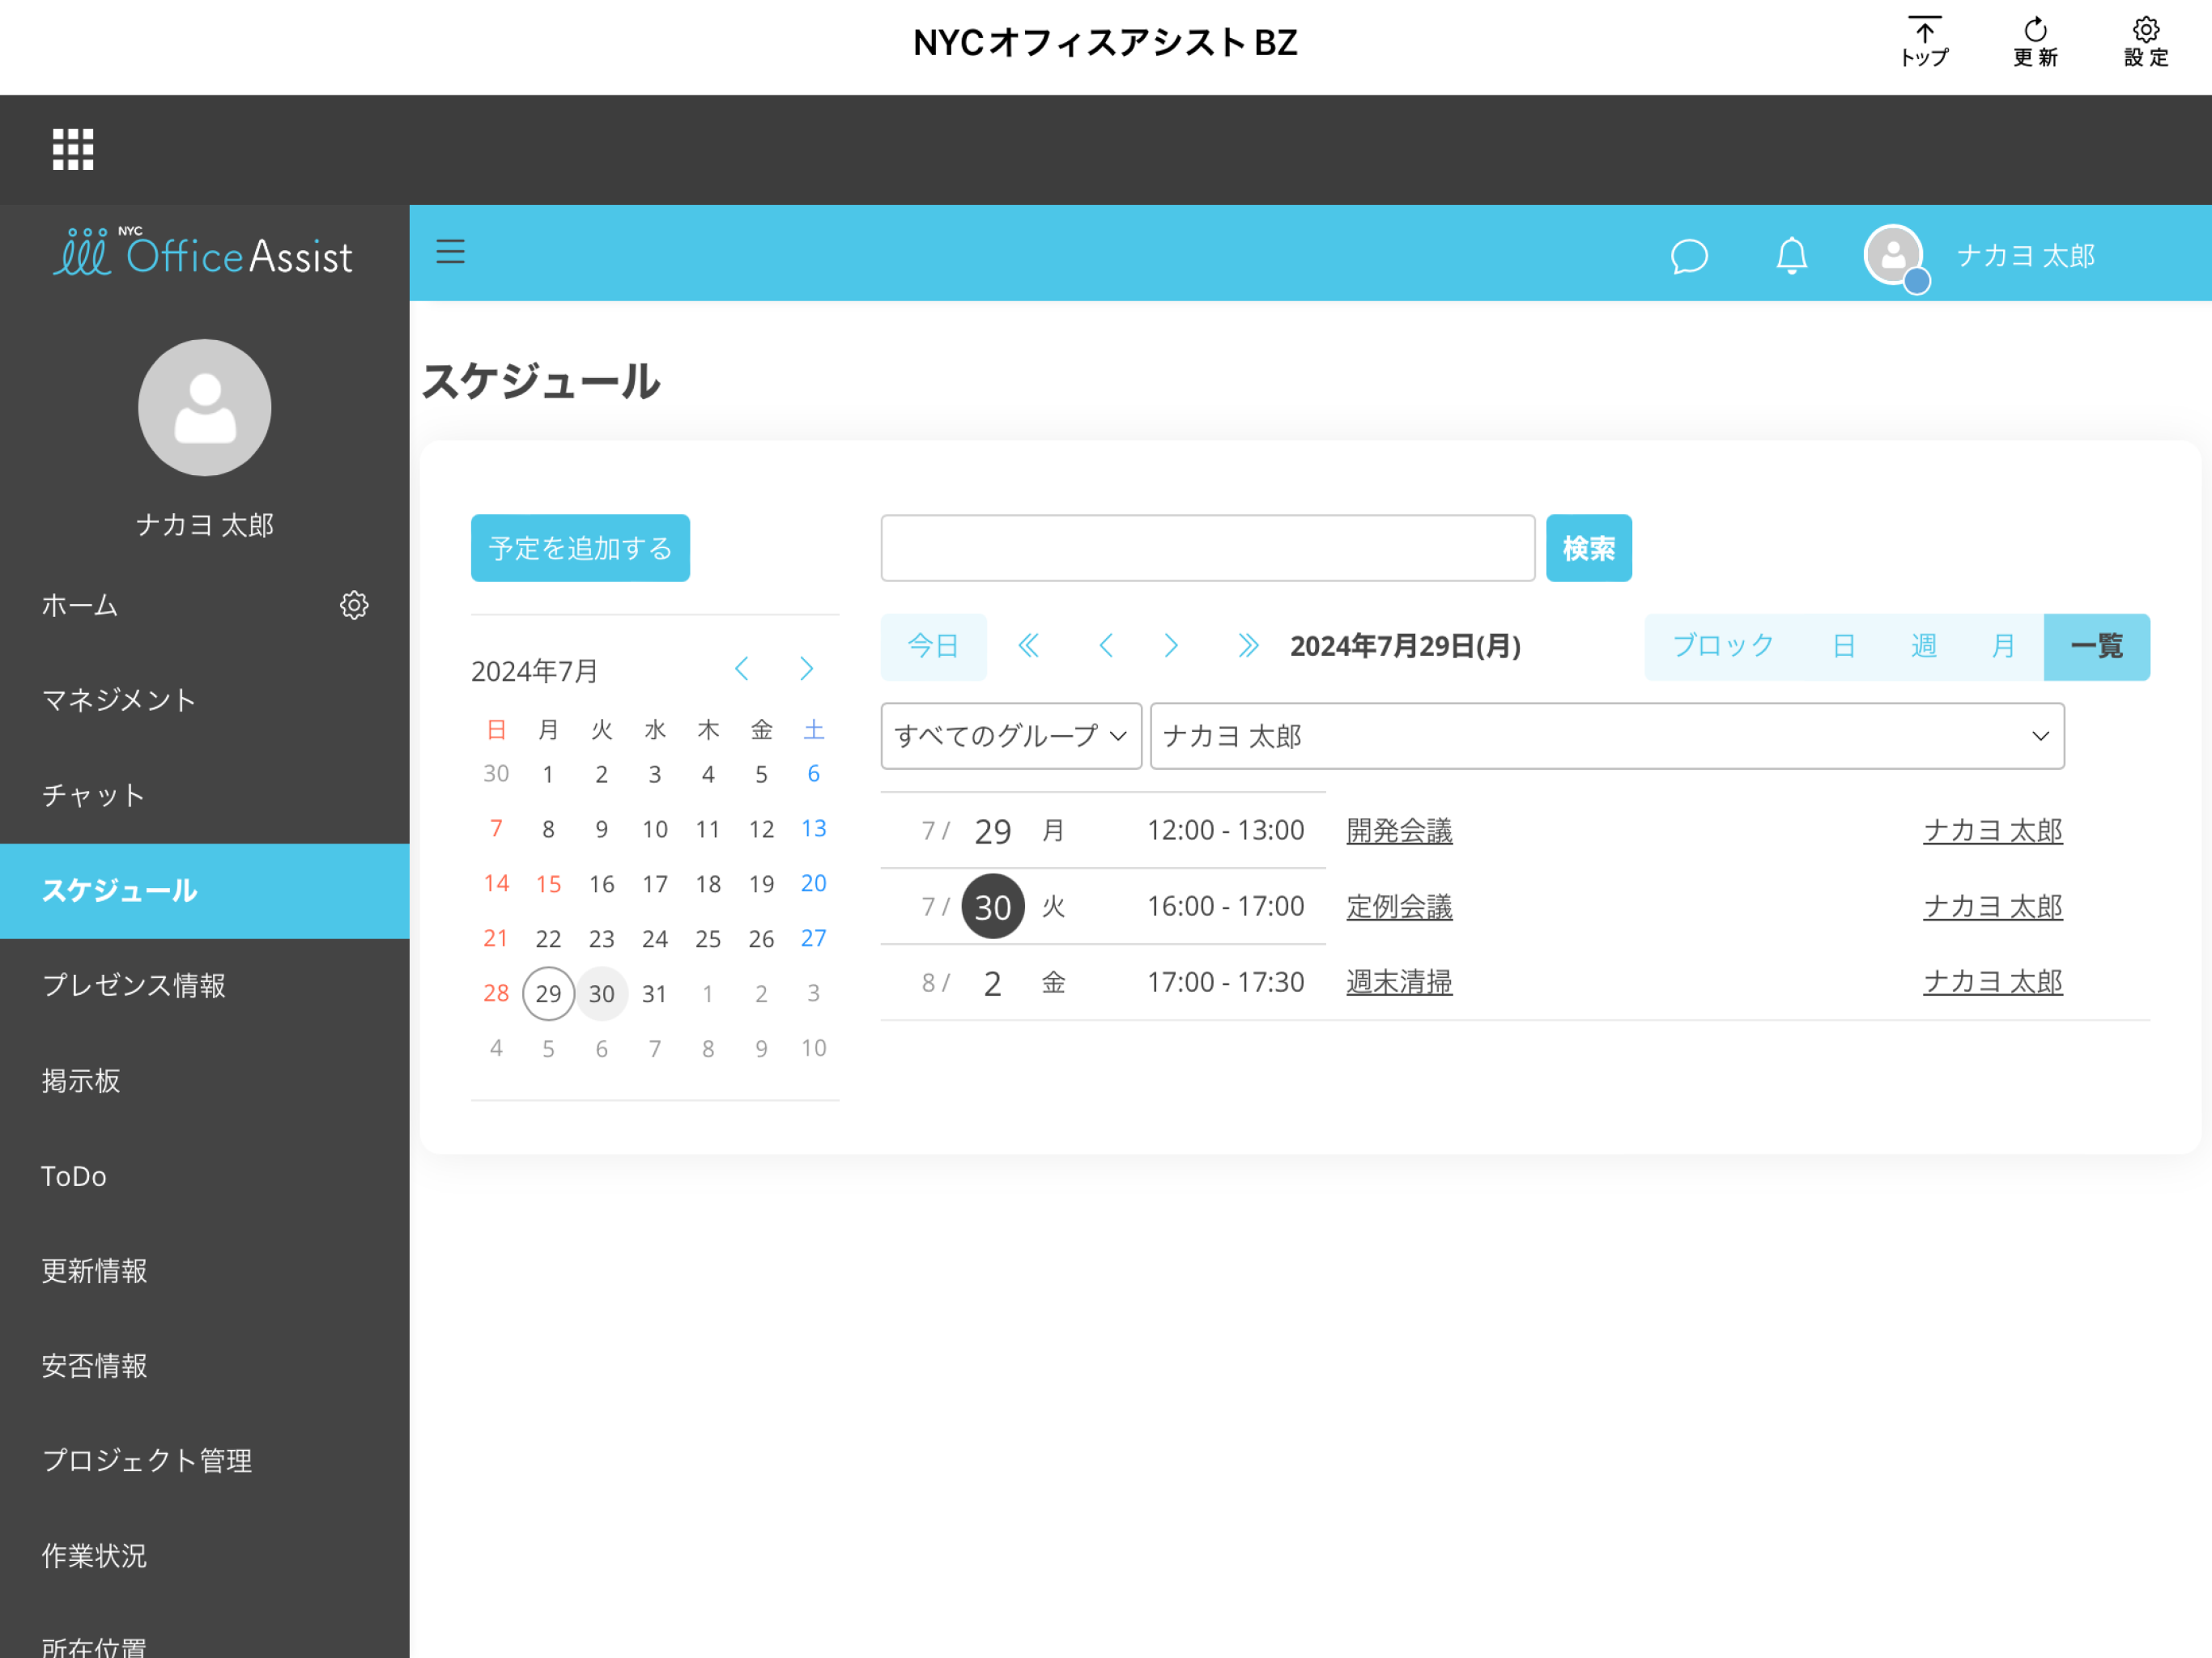Viewport: 2212px width, 1658px height.
Task: Open 掲示板 in sidebar
Action: pyautogui.click(x=80, y=1081)
